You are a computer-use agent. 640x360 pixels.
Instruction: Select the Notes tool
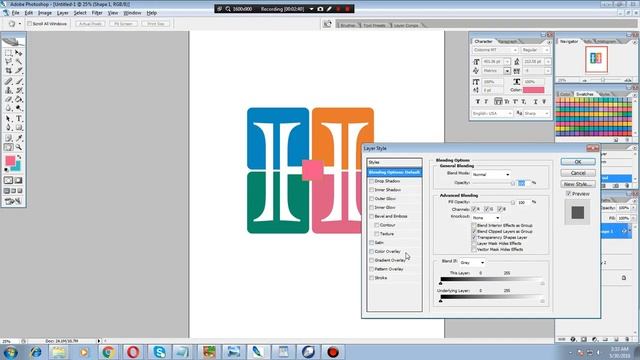click(9, 138)
